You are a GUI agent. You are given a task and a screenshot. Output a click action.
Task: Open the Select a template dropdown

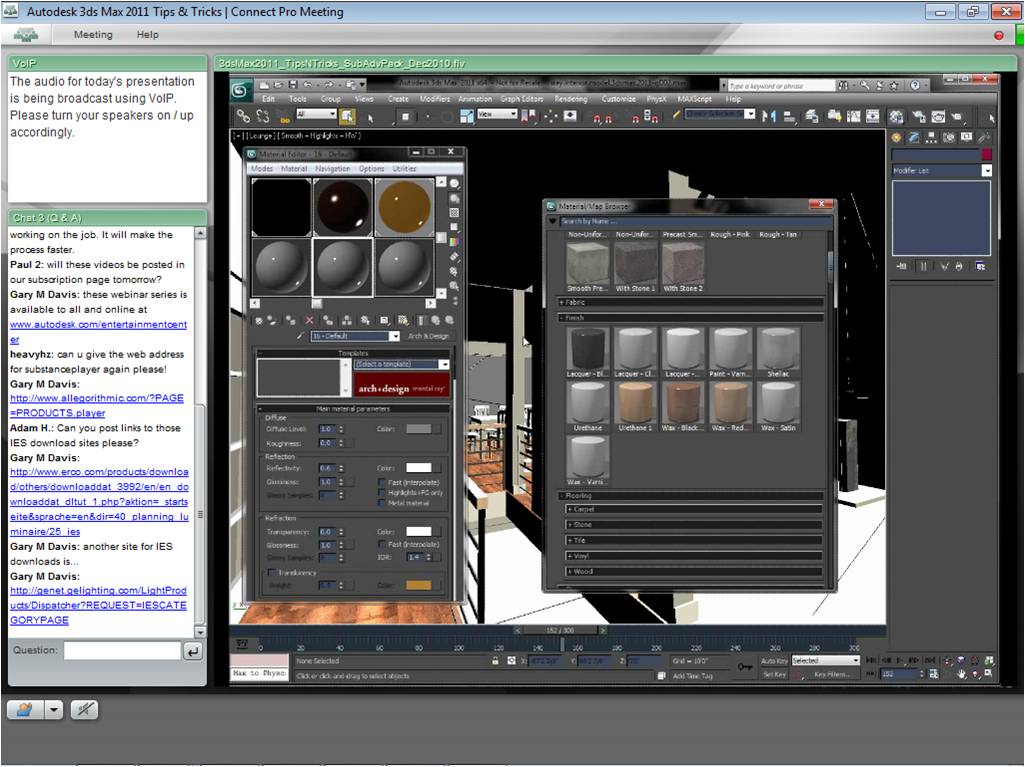point(401,364)
